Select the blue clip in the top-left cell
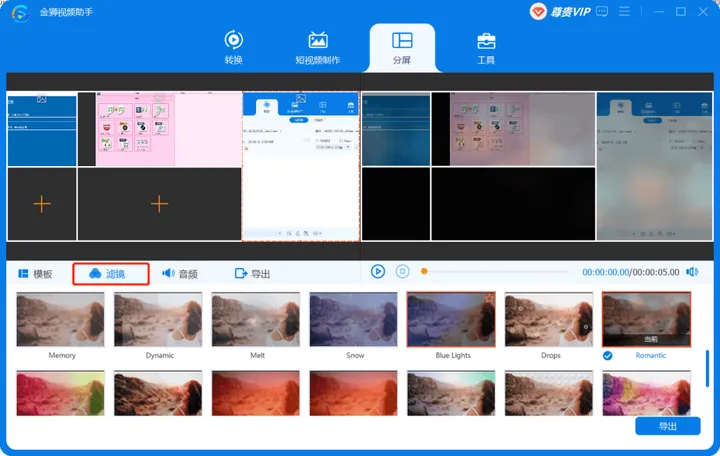 [x=42, y=131]
